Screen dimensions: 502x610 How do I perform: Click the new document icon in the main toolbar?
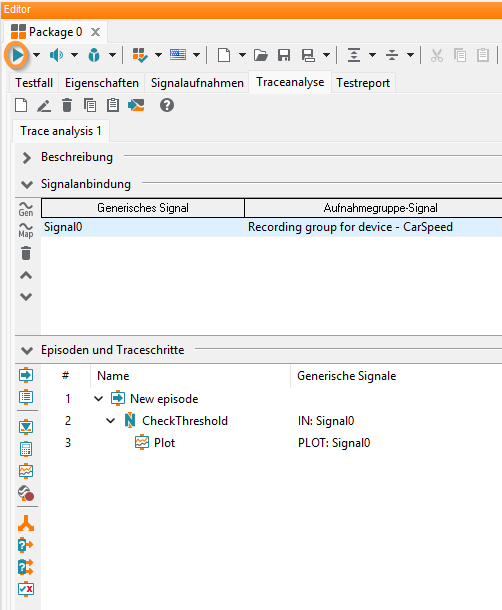(x=224, y=55)
